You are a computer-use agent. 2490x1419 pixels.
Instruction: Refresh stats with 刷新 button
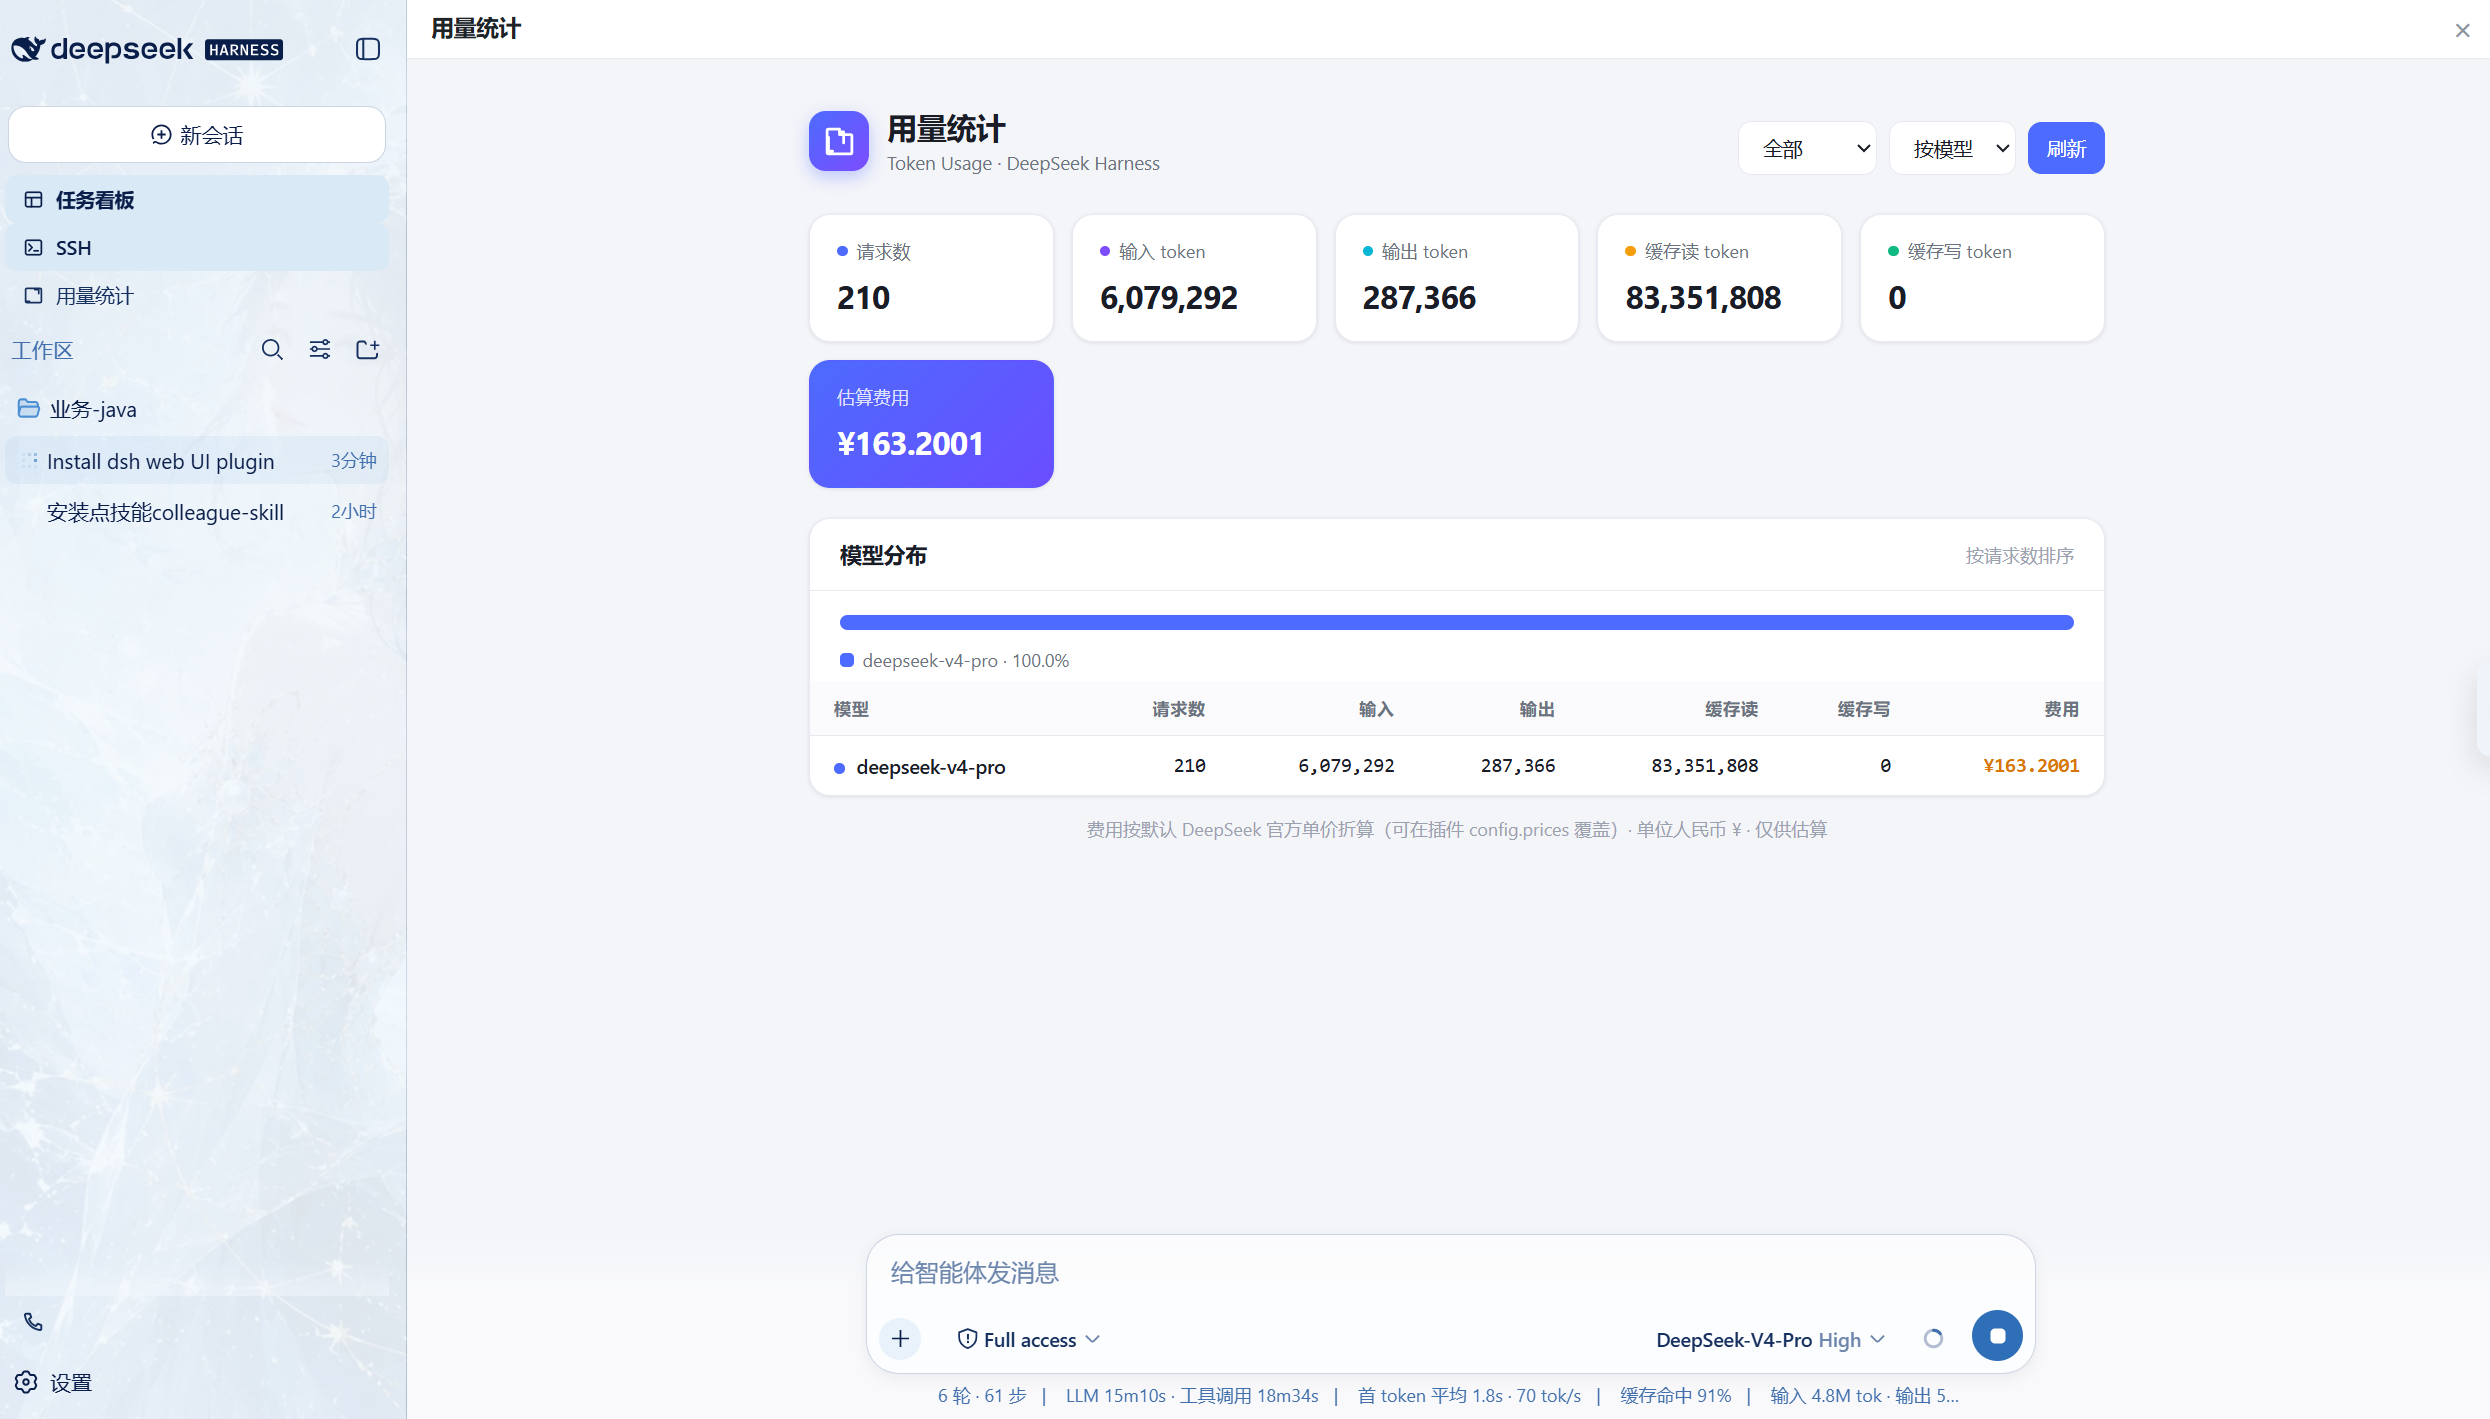pos(2066,148)
